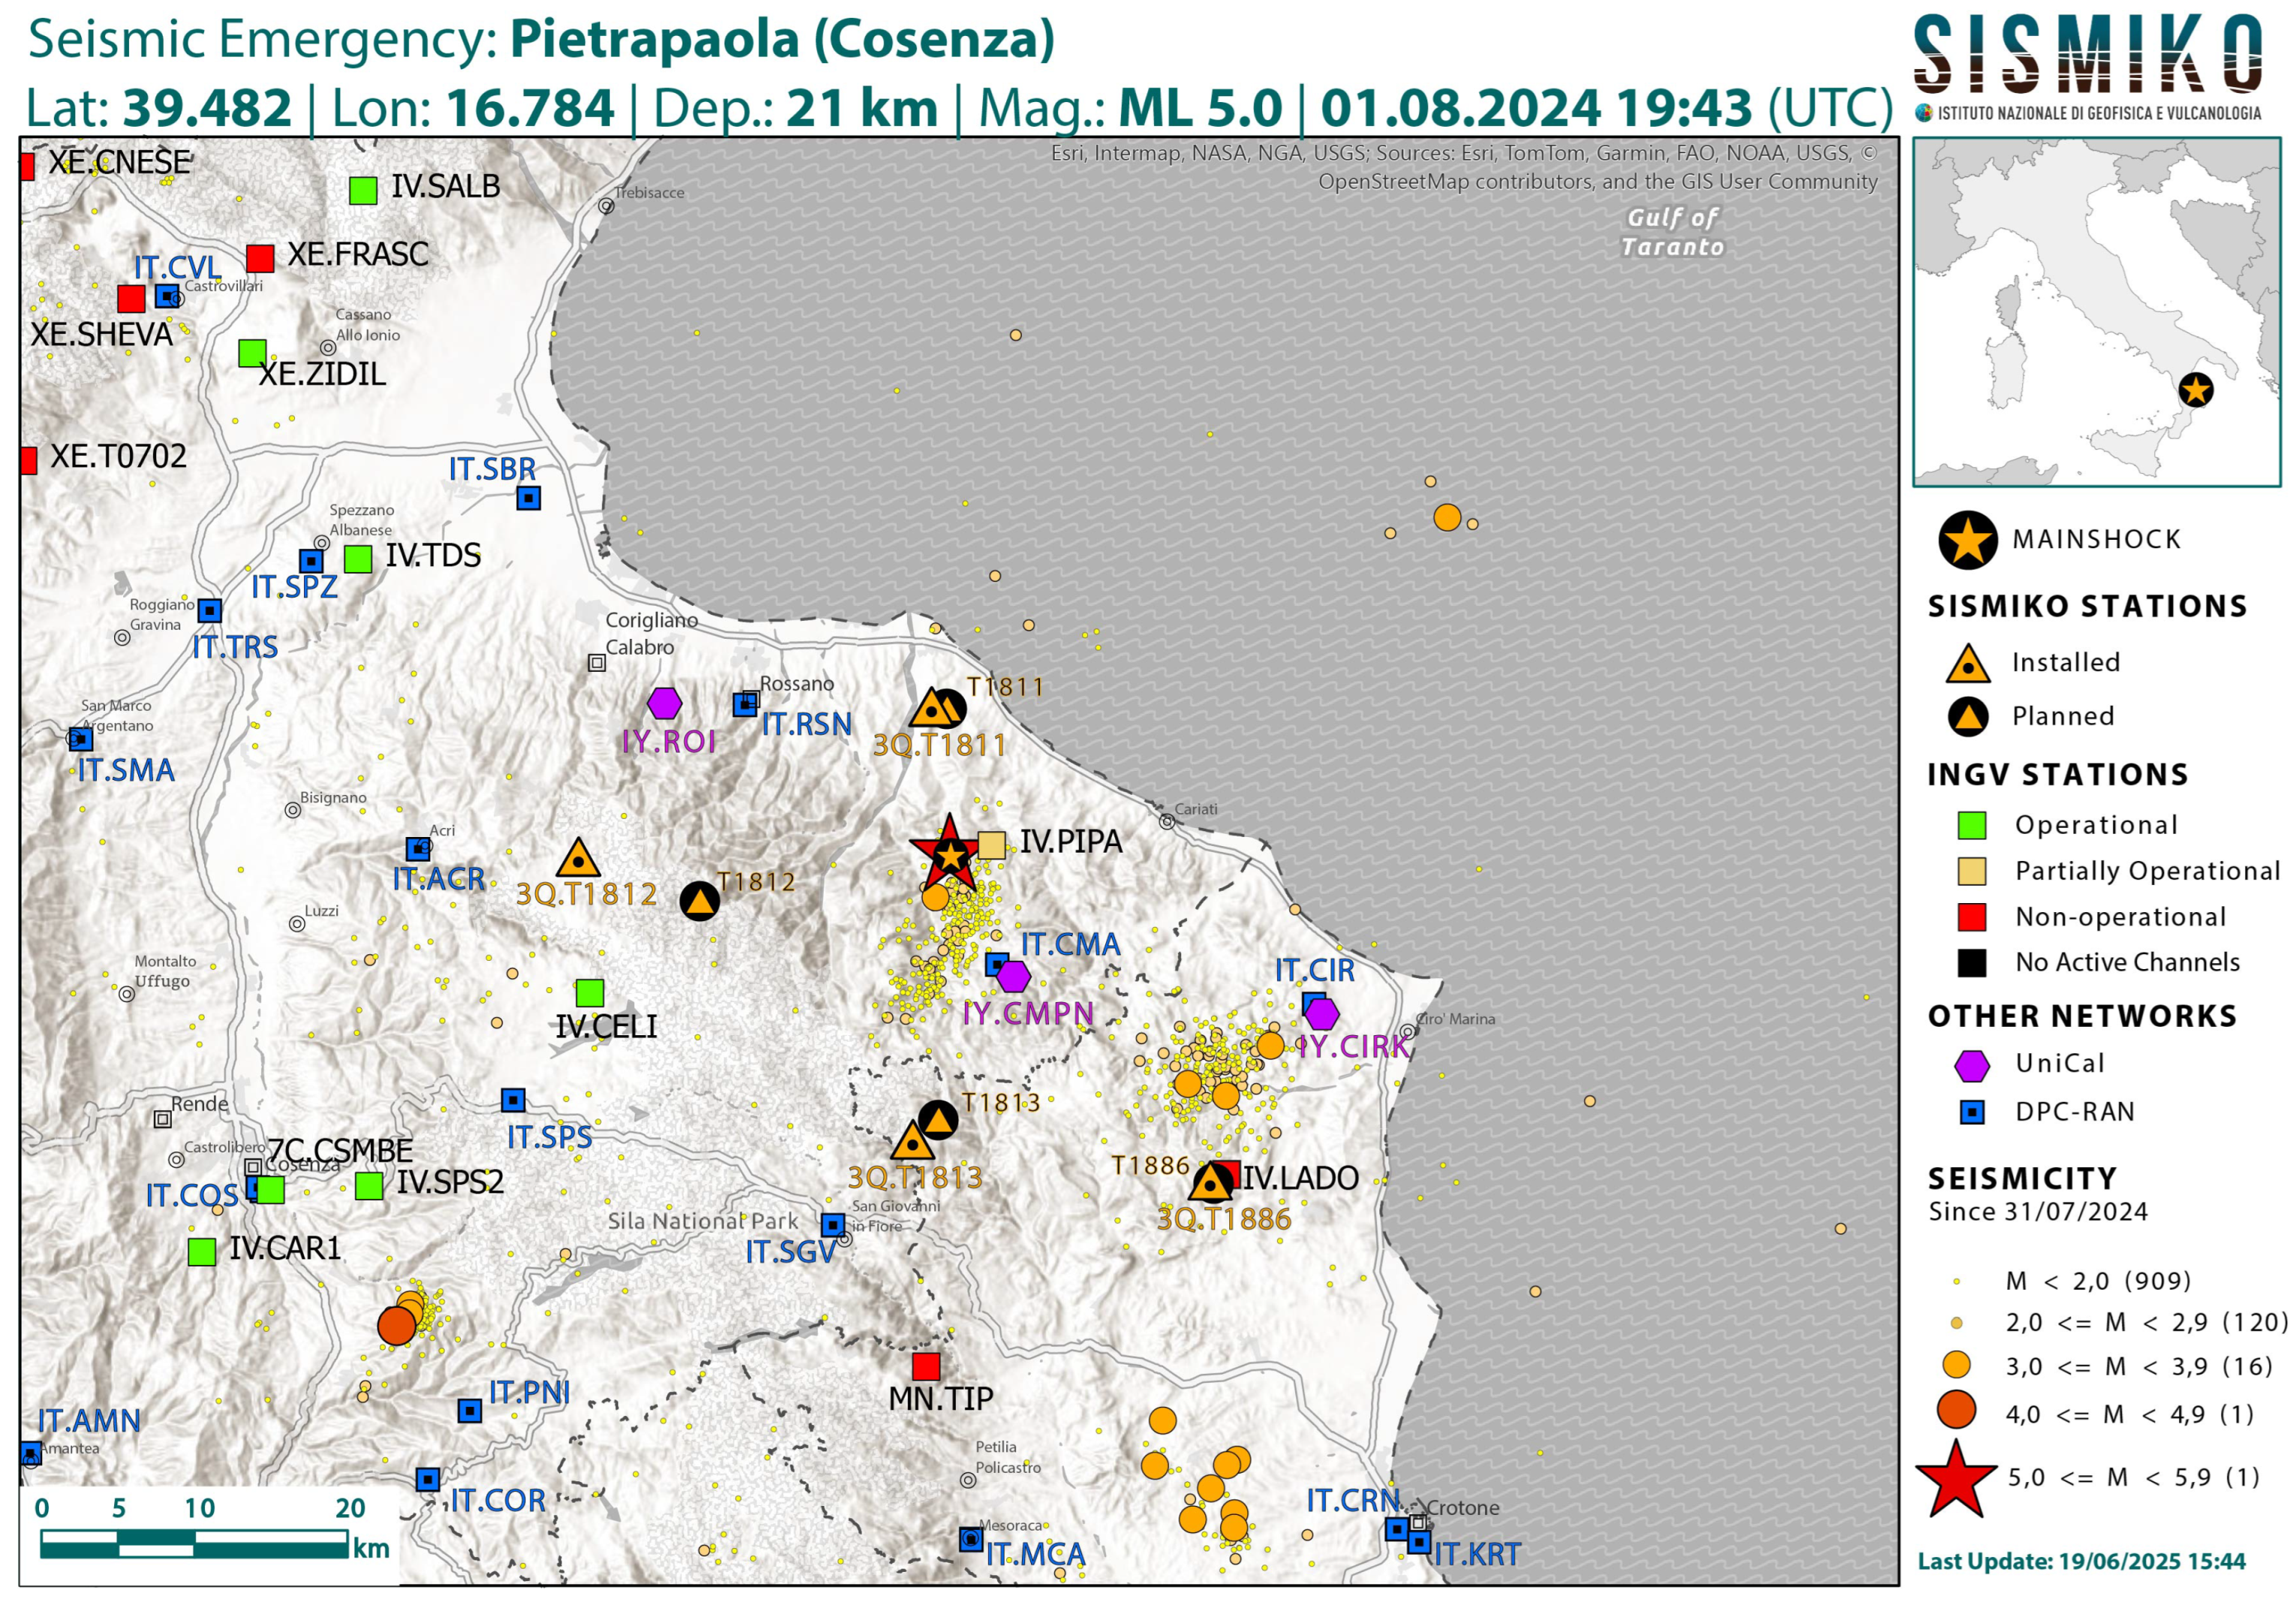The height and width of the screenshot is (1605, 2296).
Task: Select the IT.COR blue station marker
Action: (428, 1479)
